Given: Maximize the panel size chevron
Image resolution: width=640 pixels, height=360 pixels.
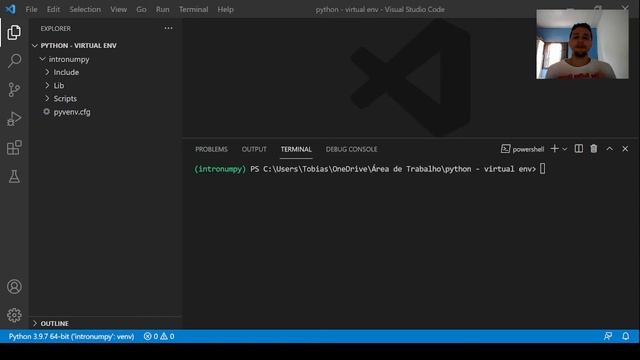Looking at the screenshot, I should pos(609,149).
